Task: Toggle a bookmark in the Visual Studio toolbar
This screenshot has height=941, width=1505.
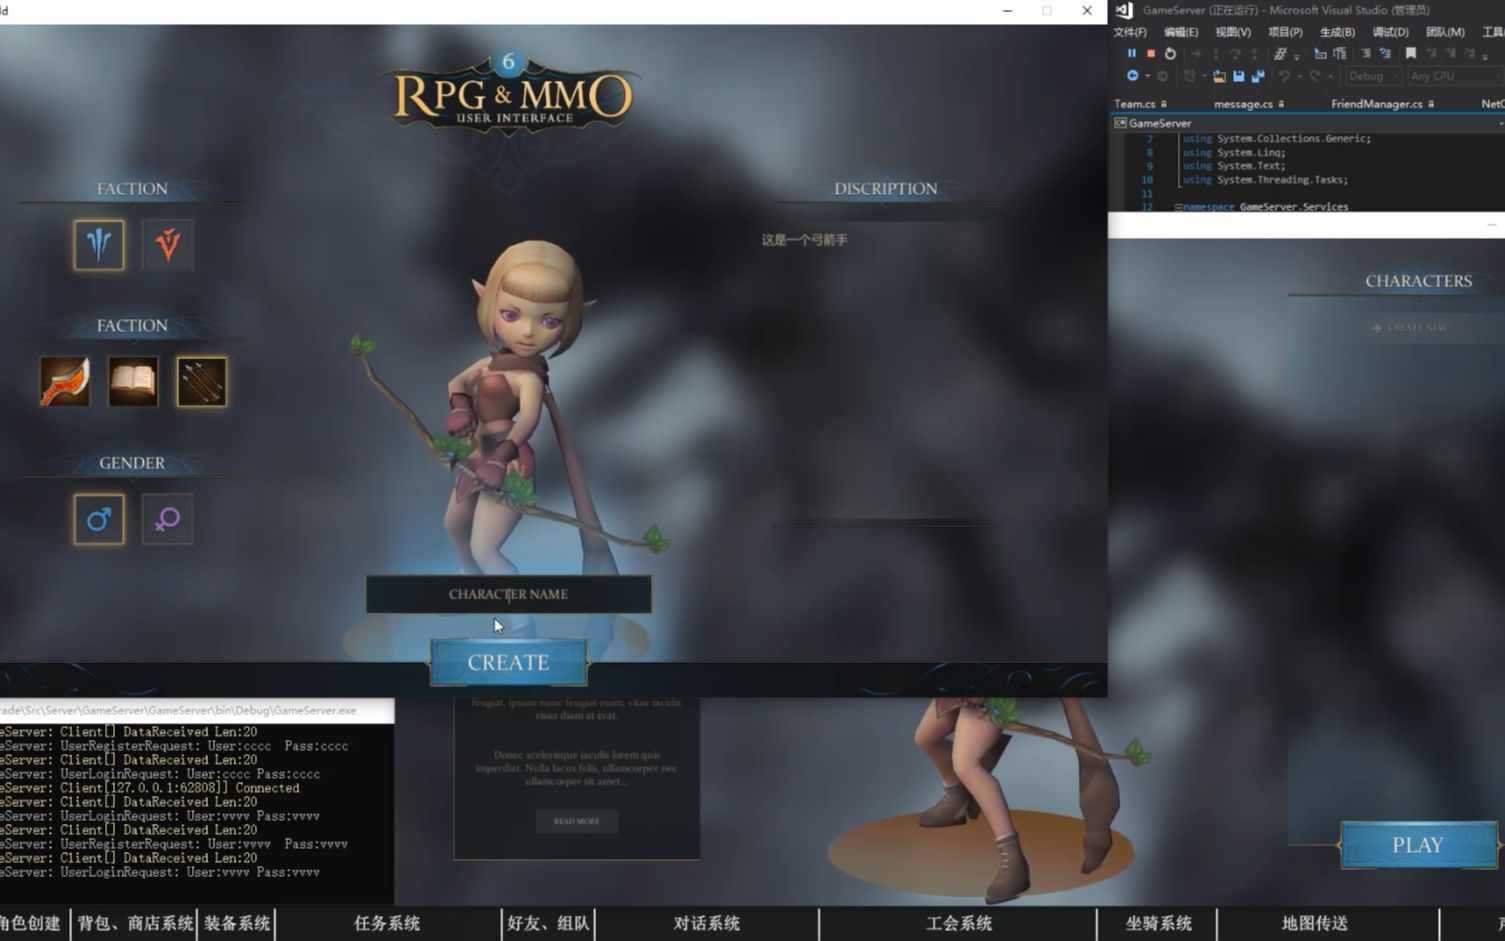Action: 1410,53
